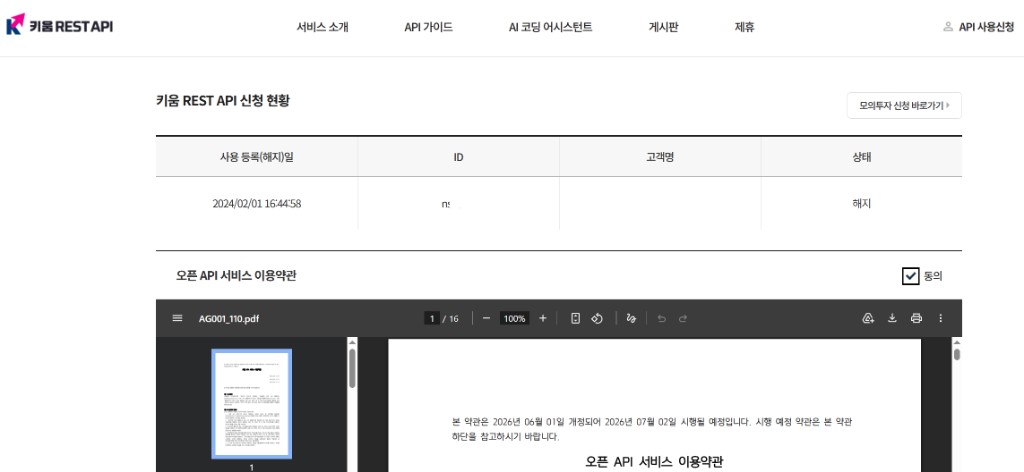The width and height of the screenshot is (1024, 472).
Task: Click the API 사용신청 link
Action: coord(986,27)
